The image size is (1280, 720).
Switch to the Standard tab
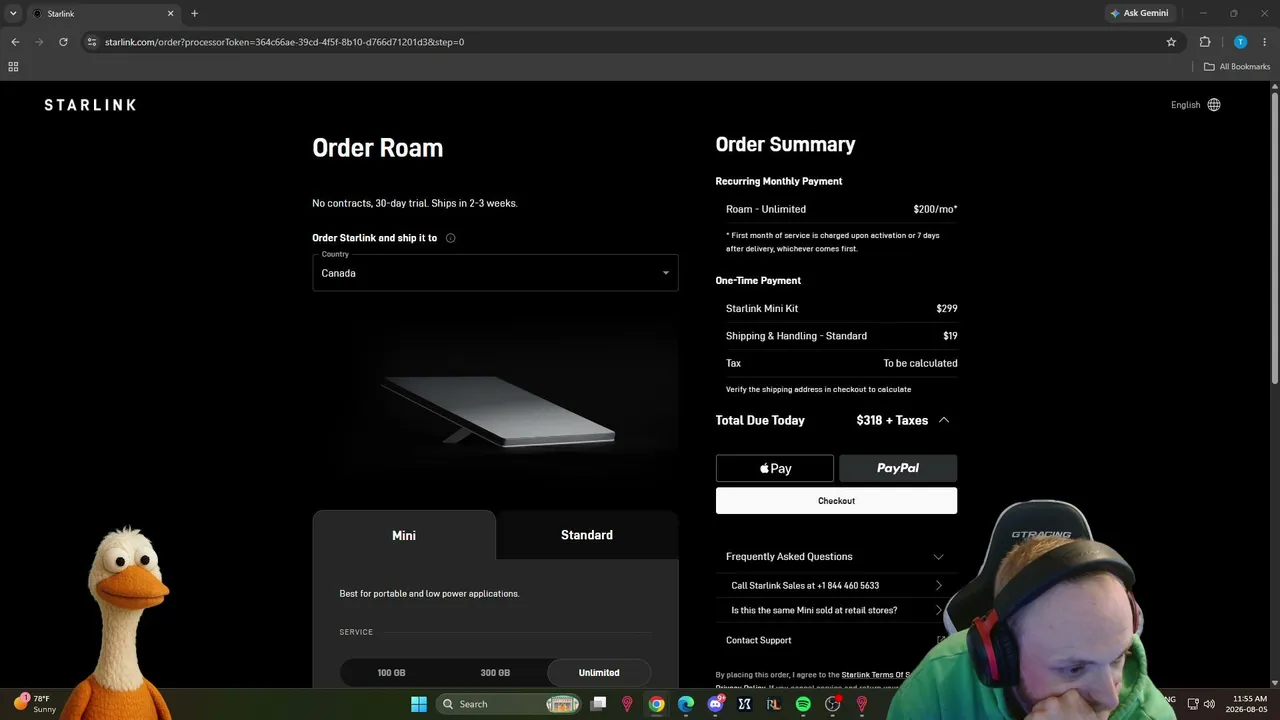[587, 535]
